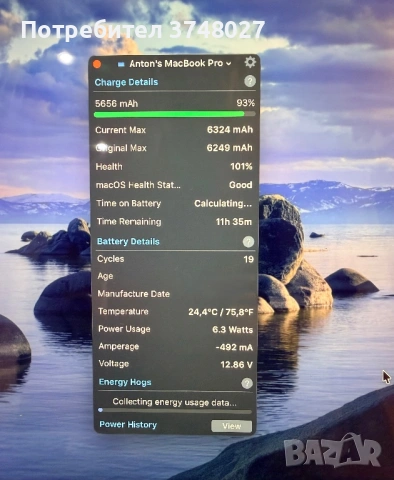This screenshot has width=394, height=480.
Task: Click the Energy Hogs help question mark
Action: pos(247,383)
